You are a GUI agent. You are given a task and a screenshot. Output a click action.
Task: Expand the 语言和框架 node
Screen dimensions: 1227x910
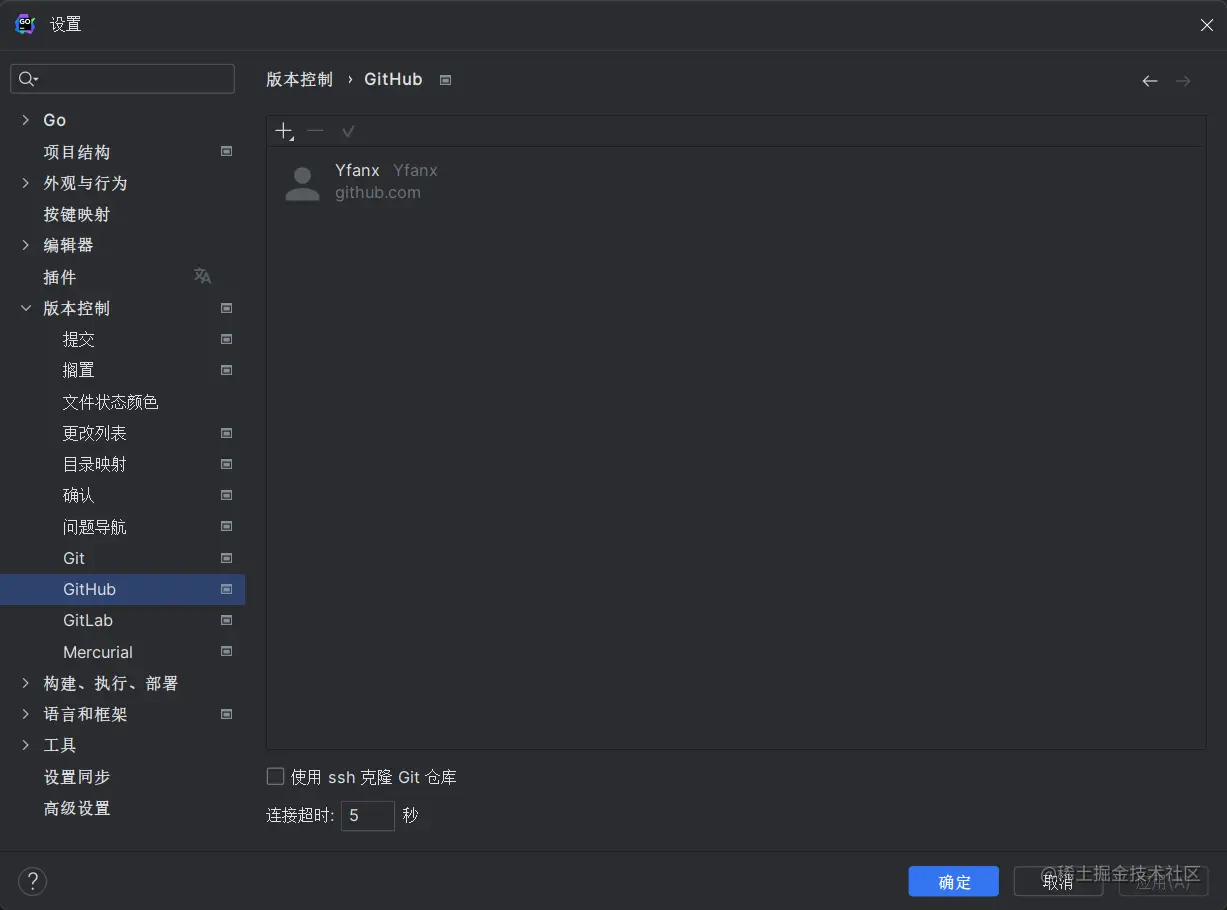(26, 714)
